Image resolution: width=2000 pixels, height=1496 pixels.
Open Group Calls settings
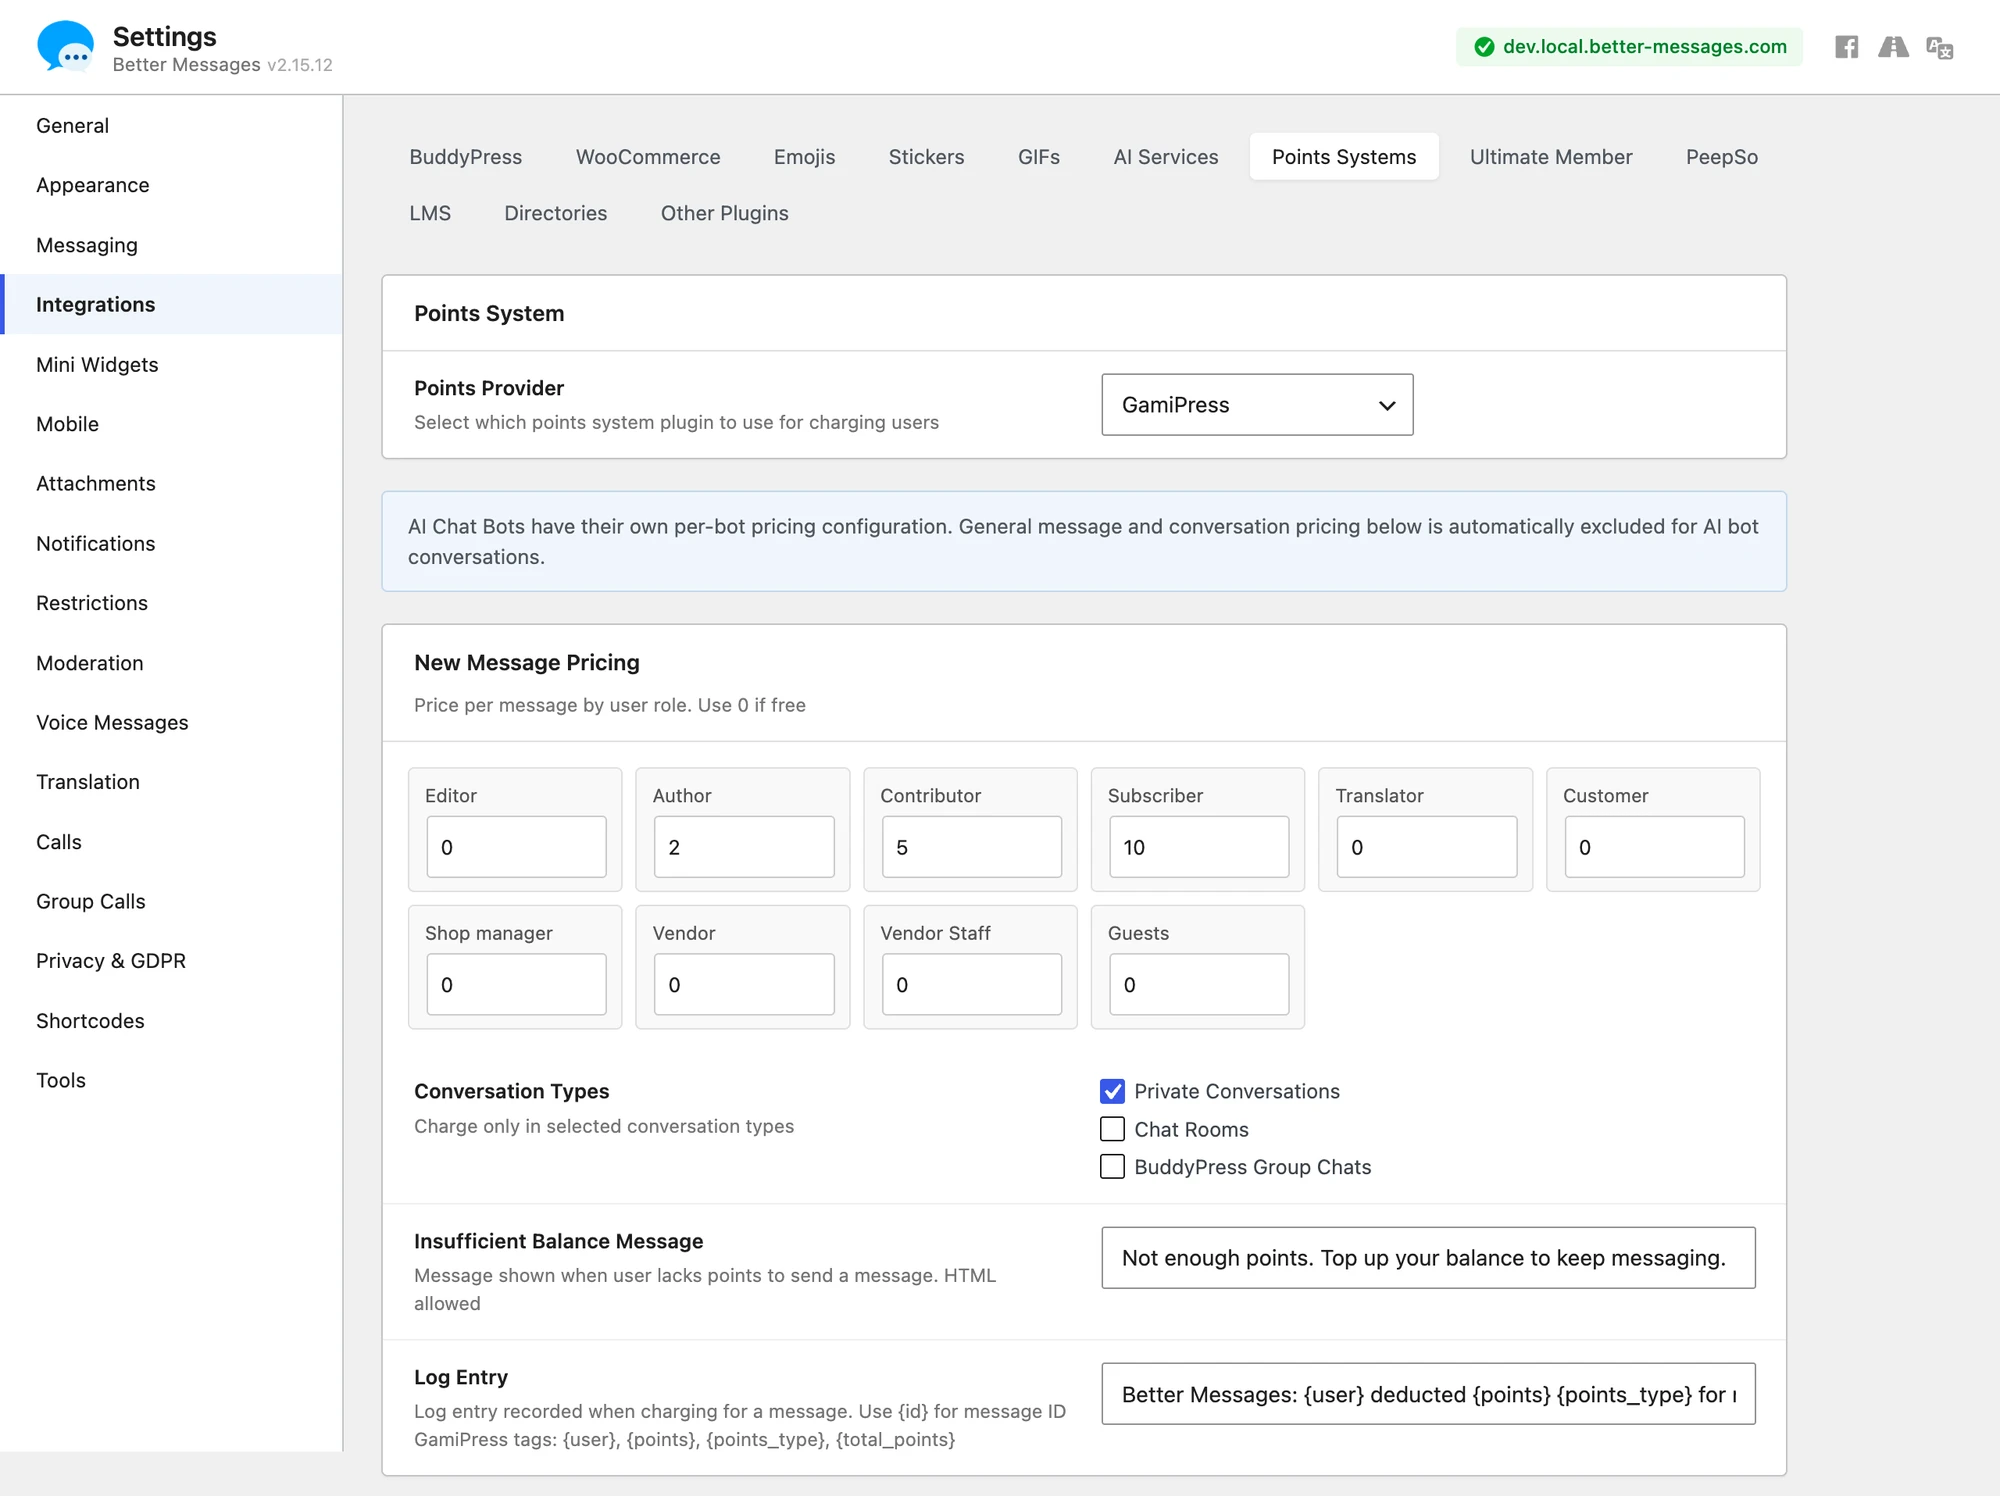pos(171,901)
